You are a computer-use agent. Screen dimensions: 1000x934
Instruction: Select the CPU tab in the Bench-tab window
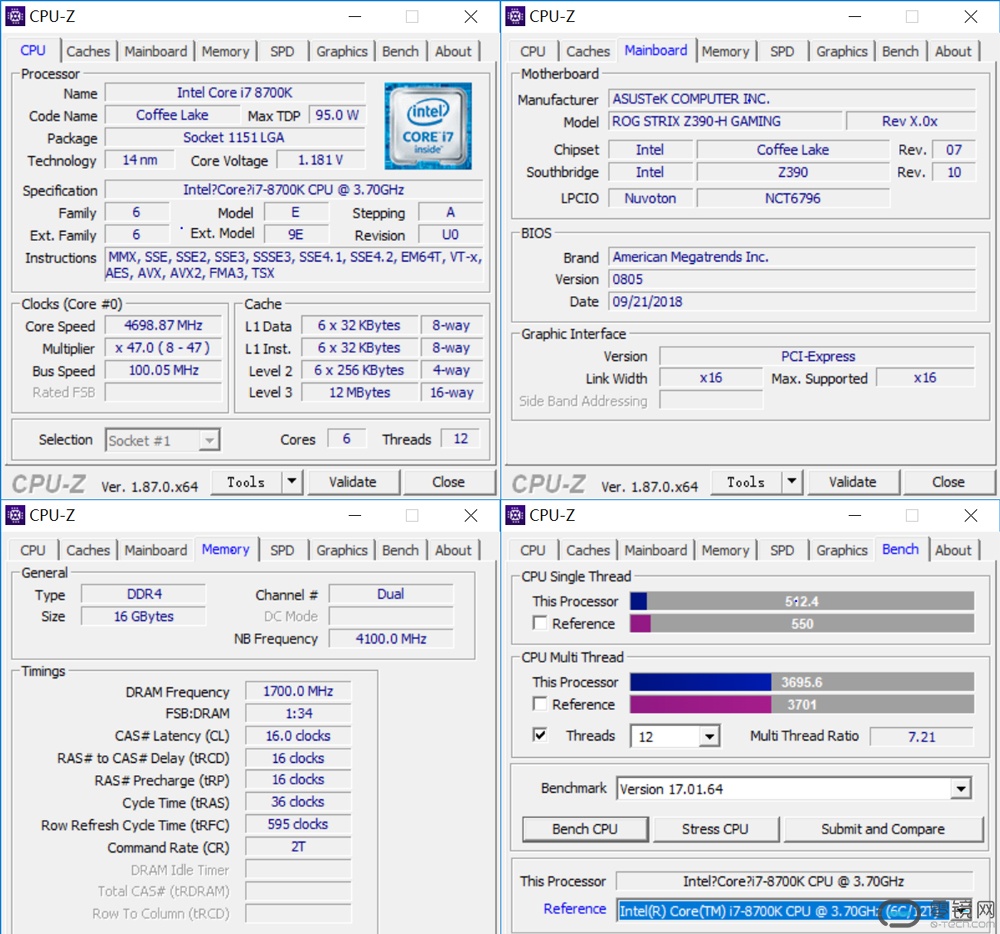(533, 550)
